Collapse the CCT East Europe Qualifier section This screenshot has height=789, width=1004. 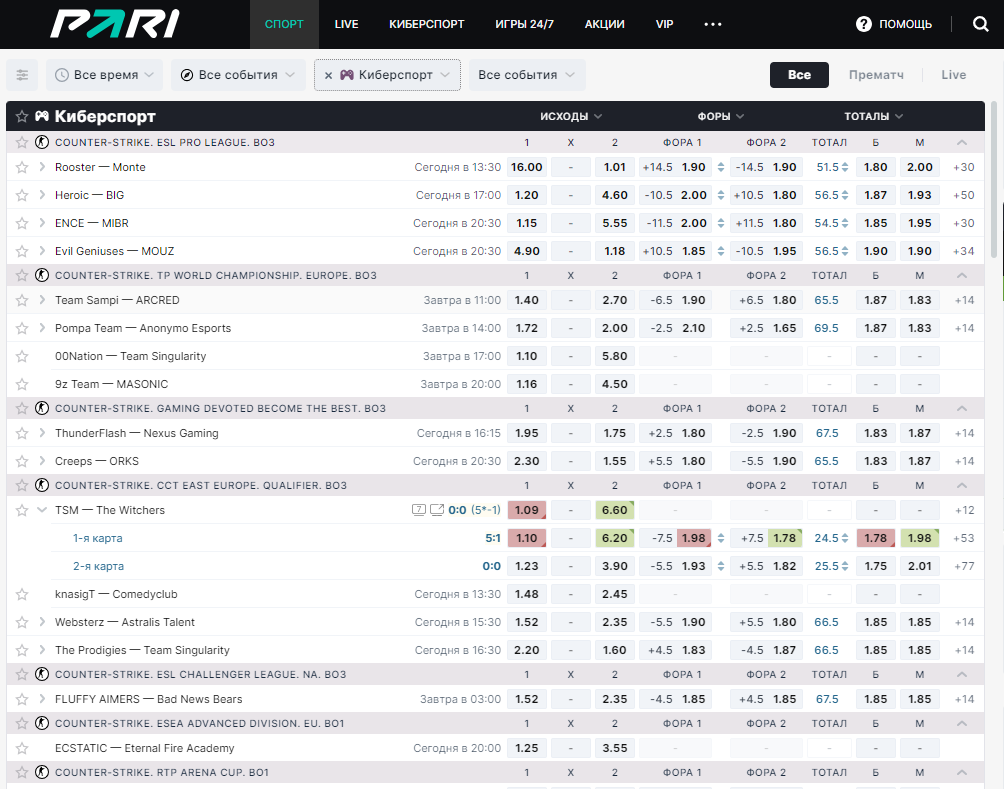(x=961, y=485)
